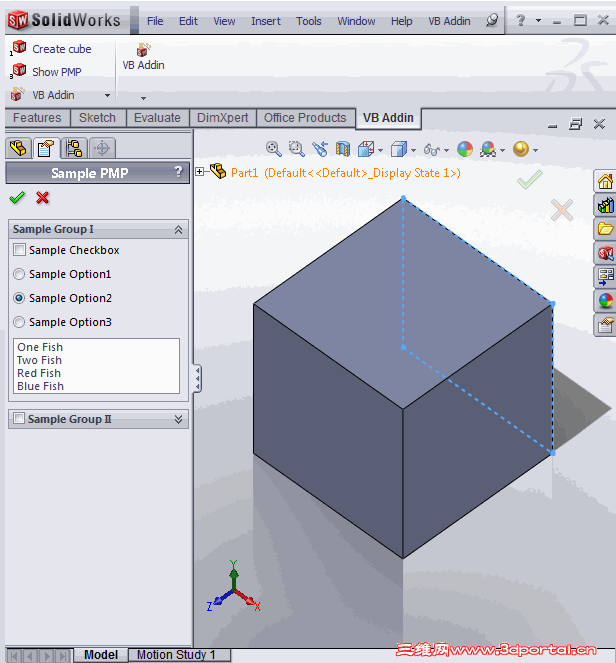The height and width of the screenshot is (663, 616).
Task: Select Sample Option3 radio button
Action: tap(19, 322)
